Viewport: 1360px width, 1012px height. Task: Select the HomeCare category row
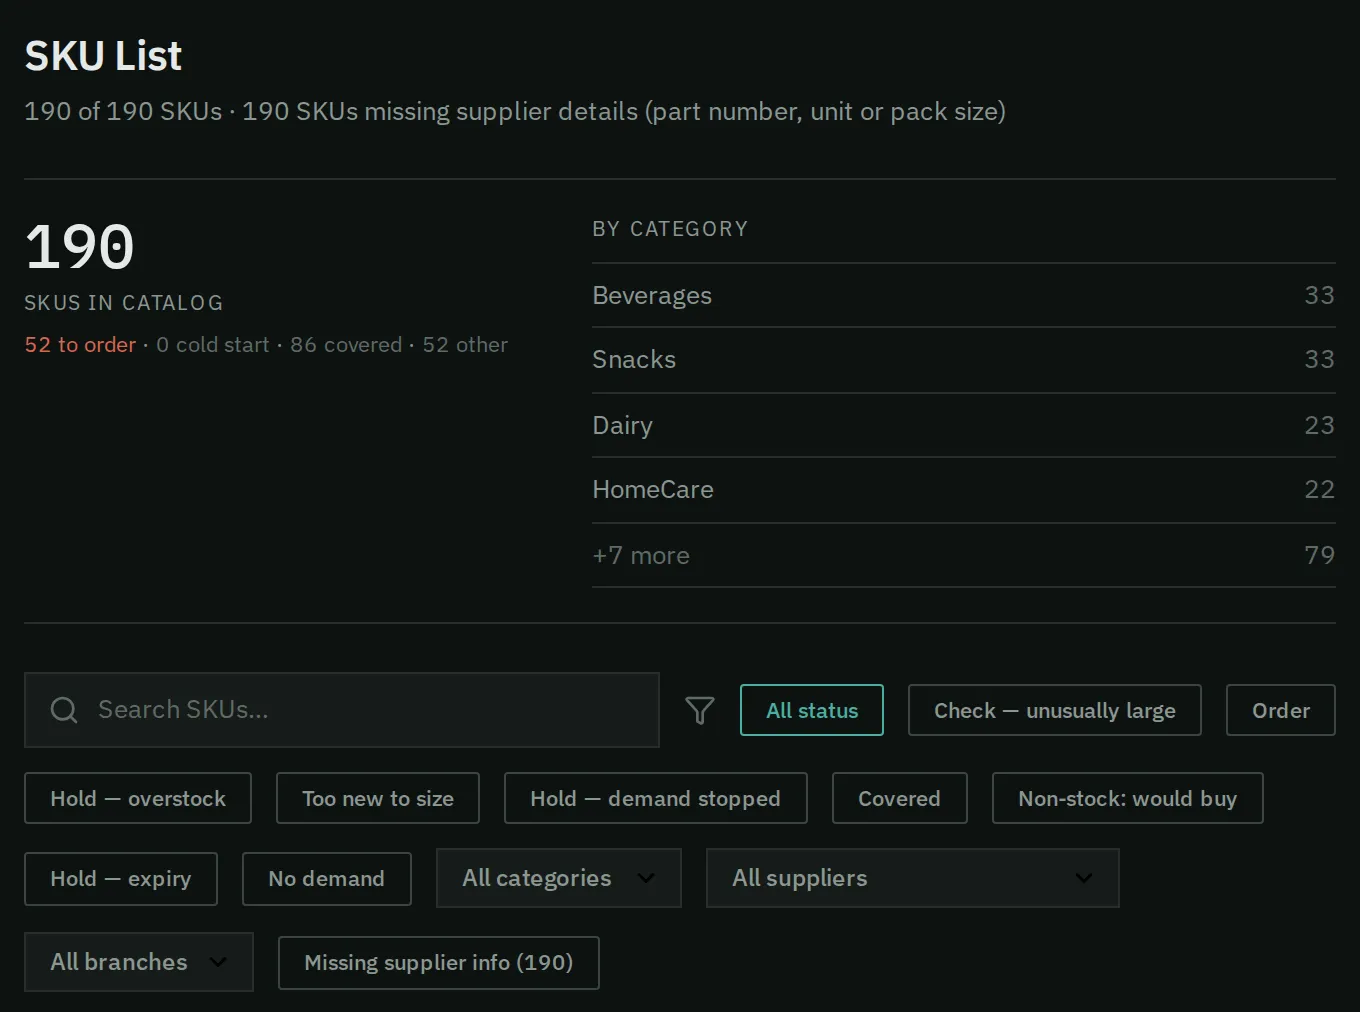coord(964,490)
